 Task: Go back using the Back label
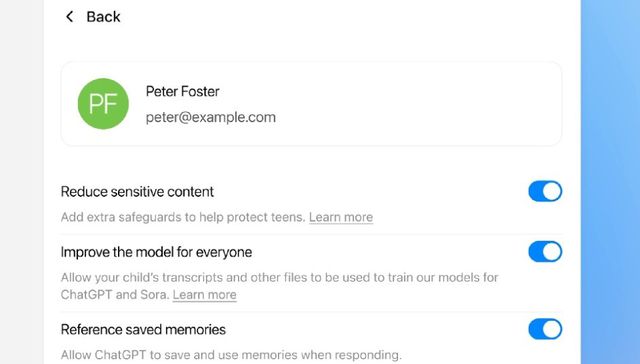pos(103,17)
